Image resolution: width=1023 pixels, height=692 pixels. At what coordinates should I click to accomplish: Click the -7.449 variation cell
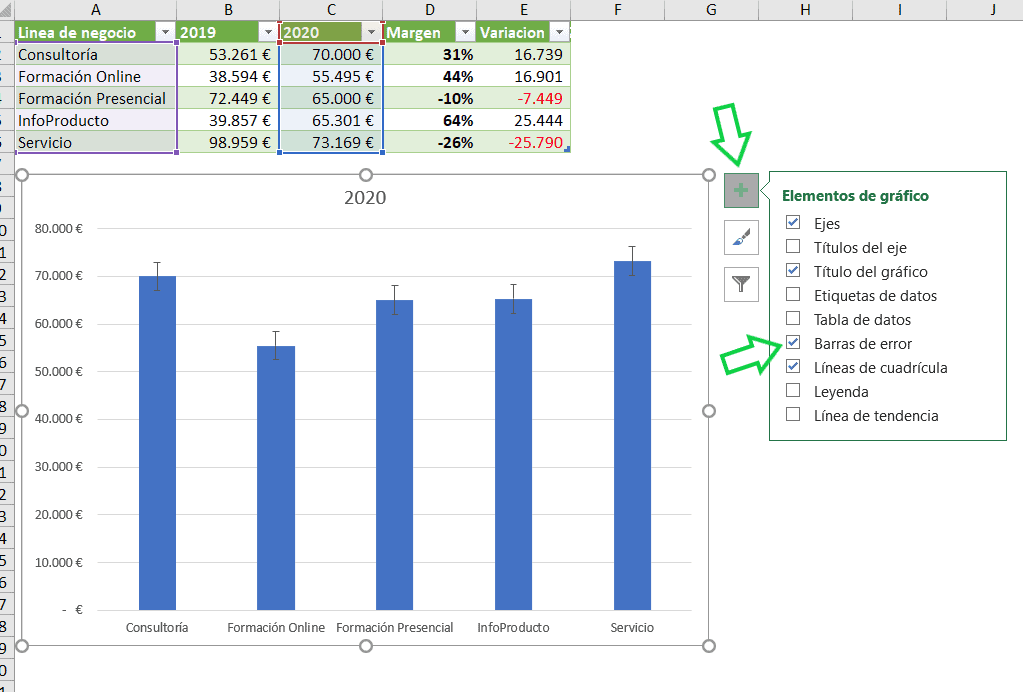click(x=524, y=98)
